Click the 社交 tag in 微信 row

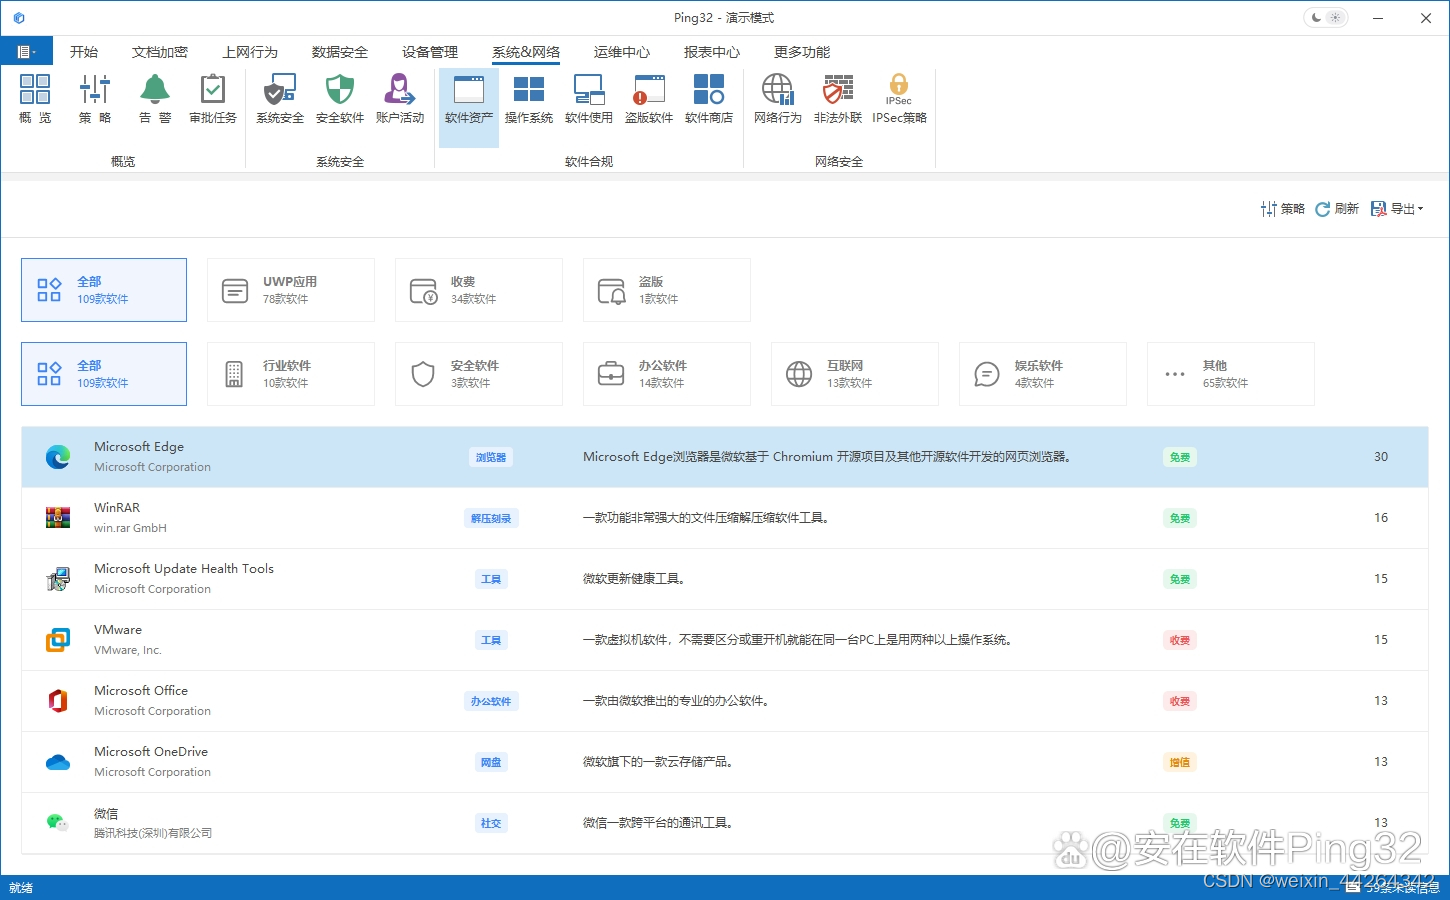click(x=491, y=823)
